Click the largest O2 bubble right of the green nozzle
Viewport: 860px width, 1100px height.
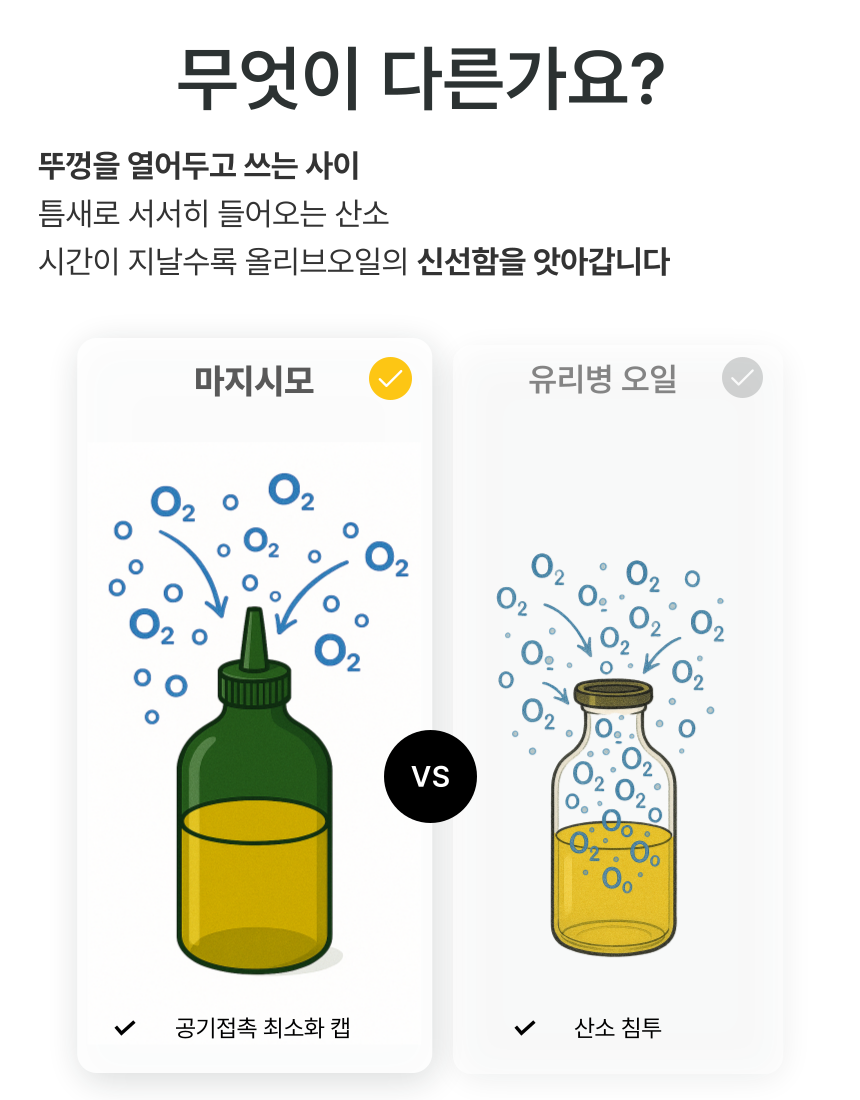point(337,650)
